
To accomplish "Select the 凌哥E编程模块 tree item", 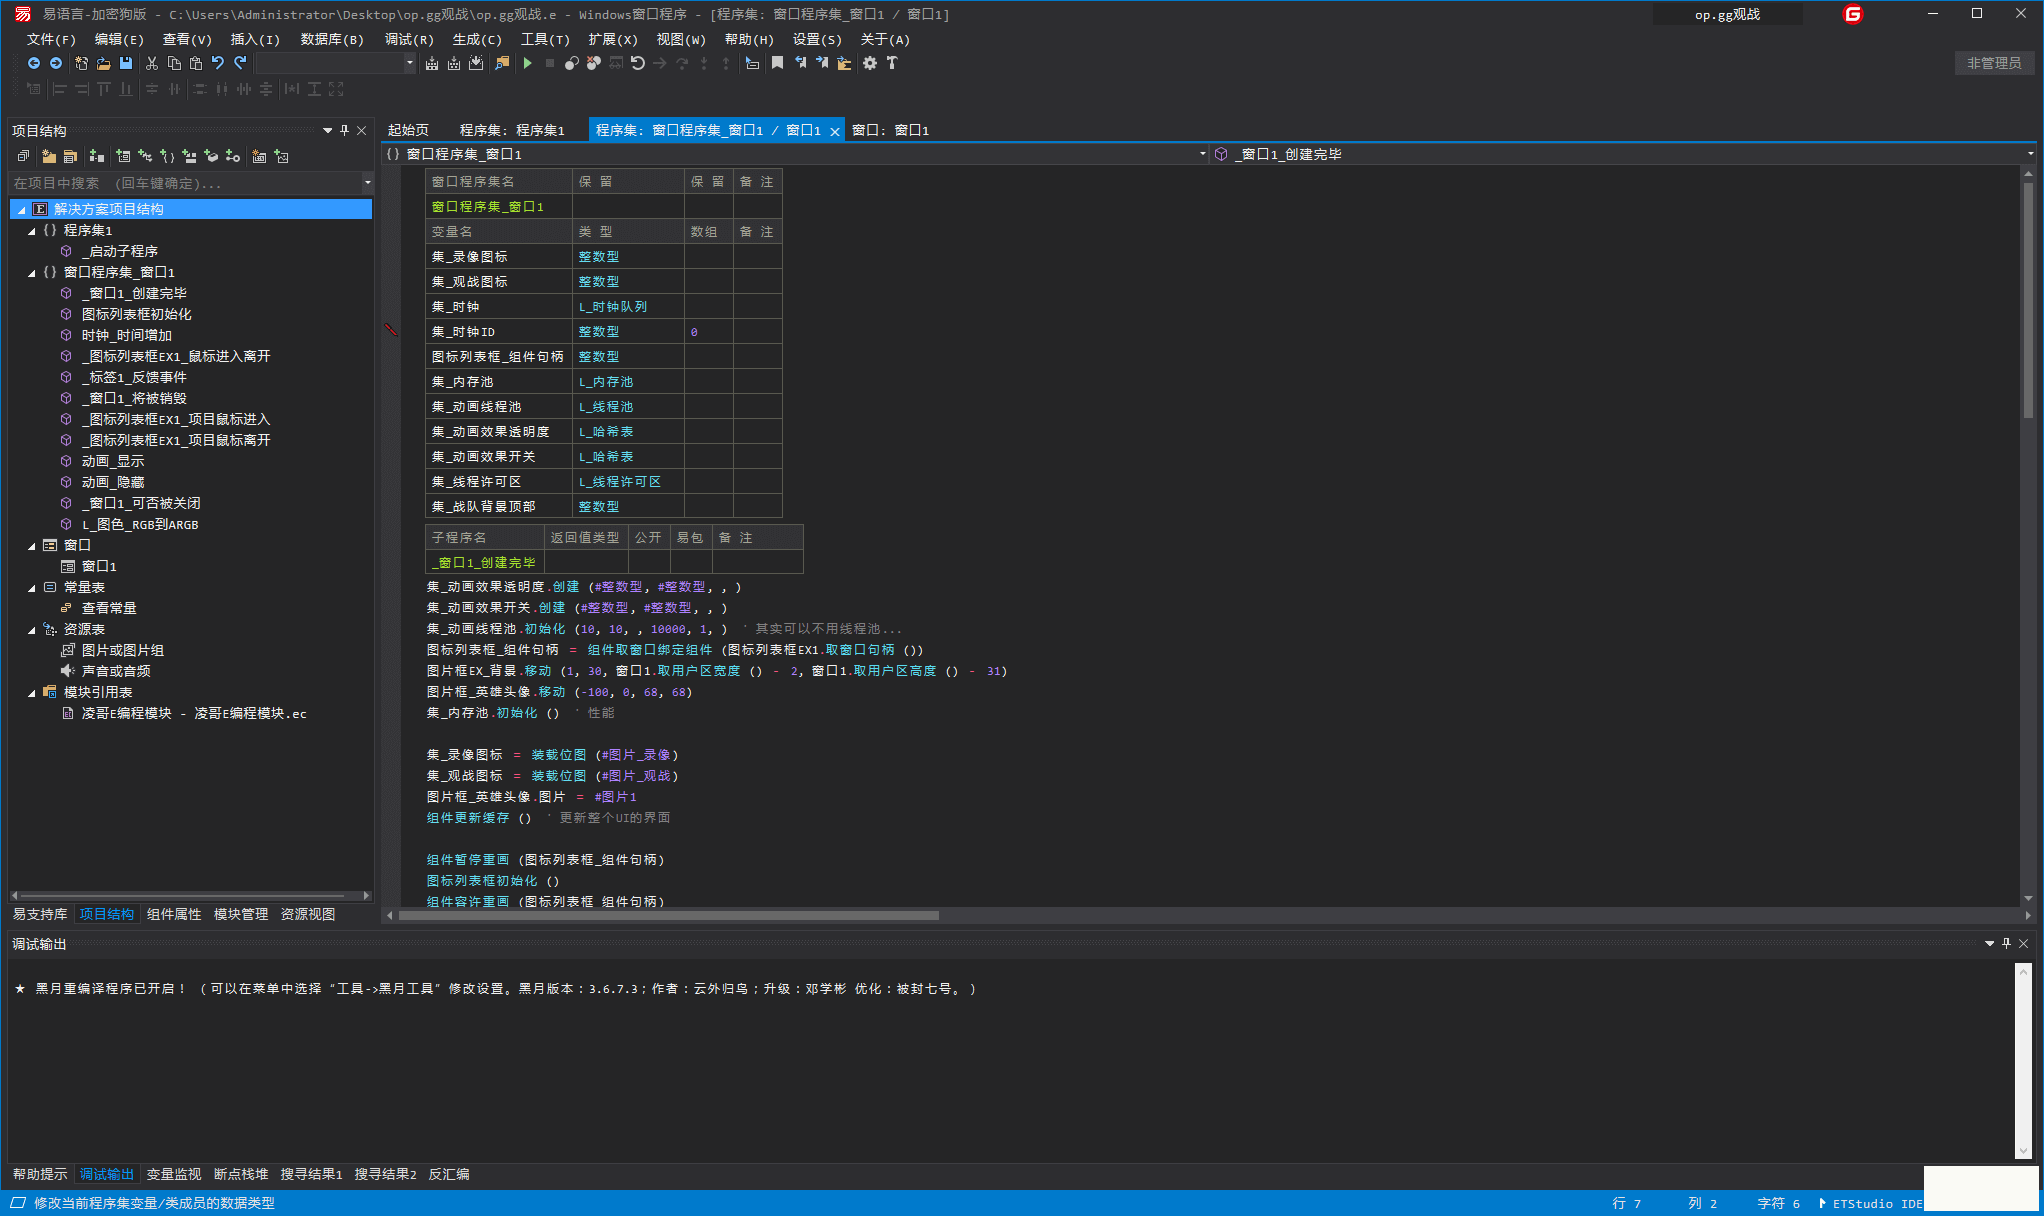I will pos(194,713).
